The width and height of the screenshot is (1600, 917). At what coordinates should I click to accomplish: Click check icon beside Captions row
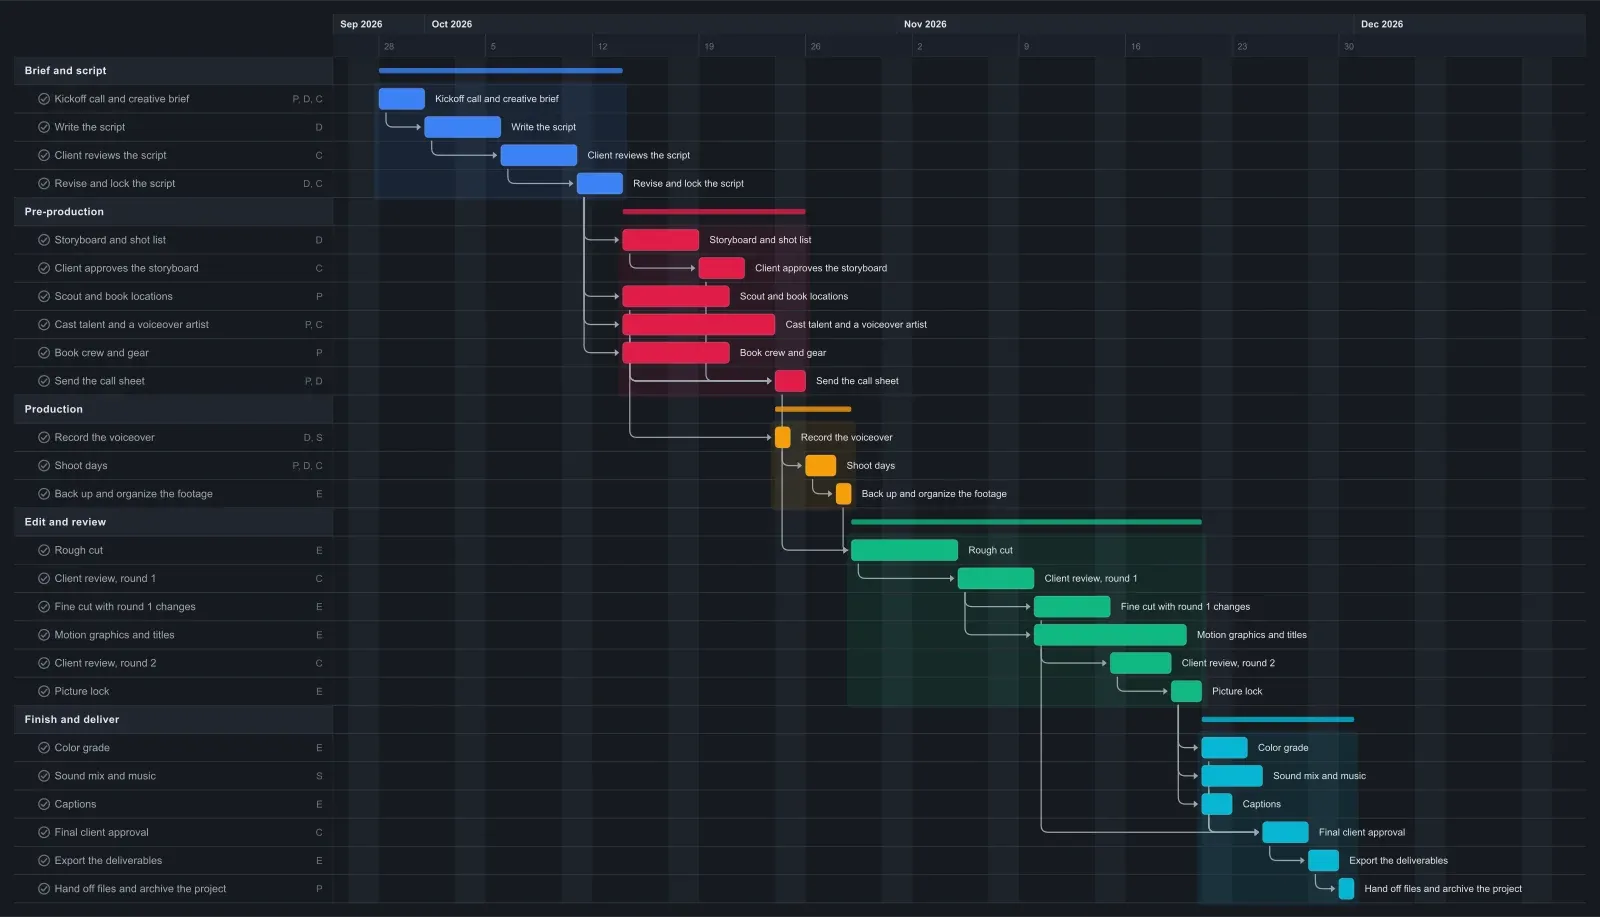click(44, 805)
